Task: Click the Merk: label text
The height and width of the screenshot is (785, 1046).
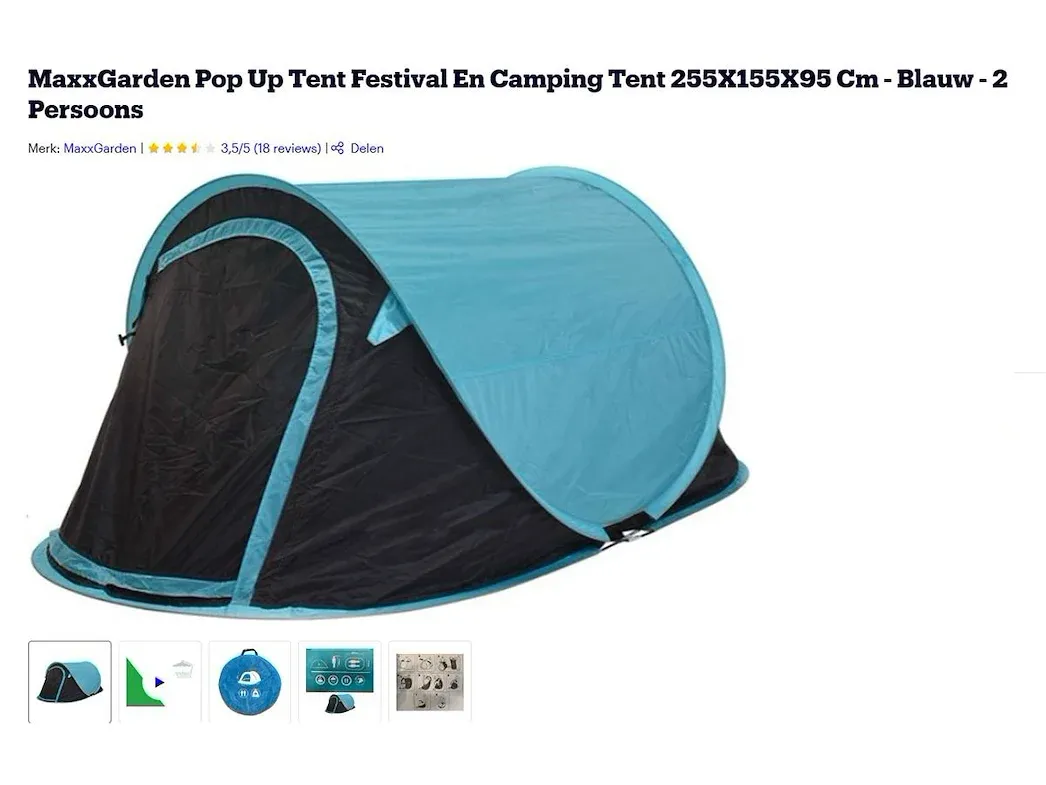Action: pos(43,148)
